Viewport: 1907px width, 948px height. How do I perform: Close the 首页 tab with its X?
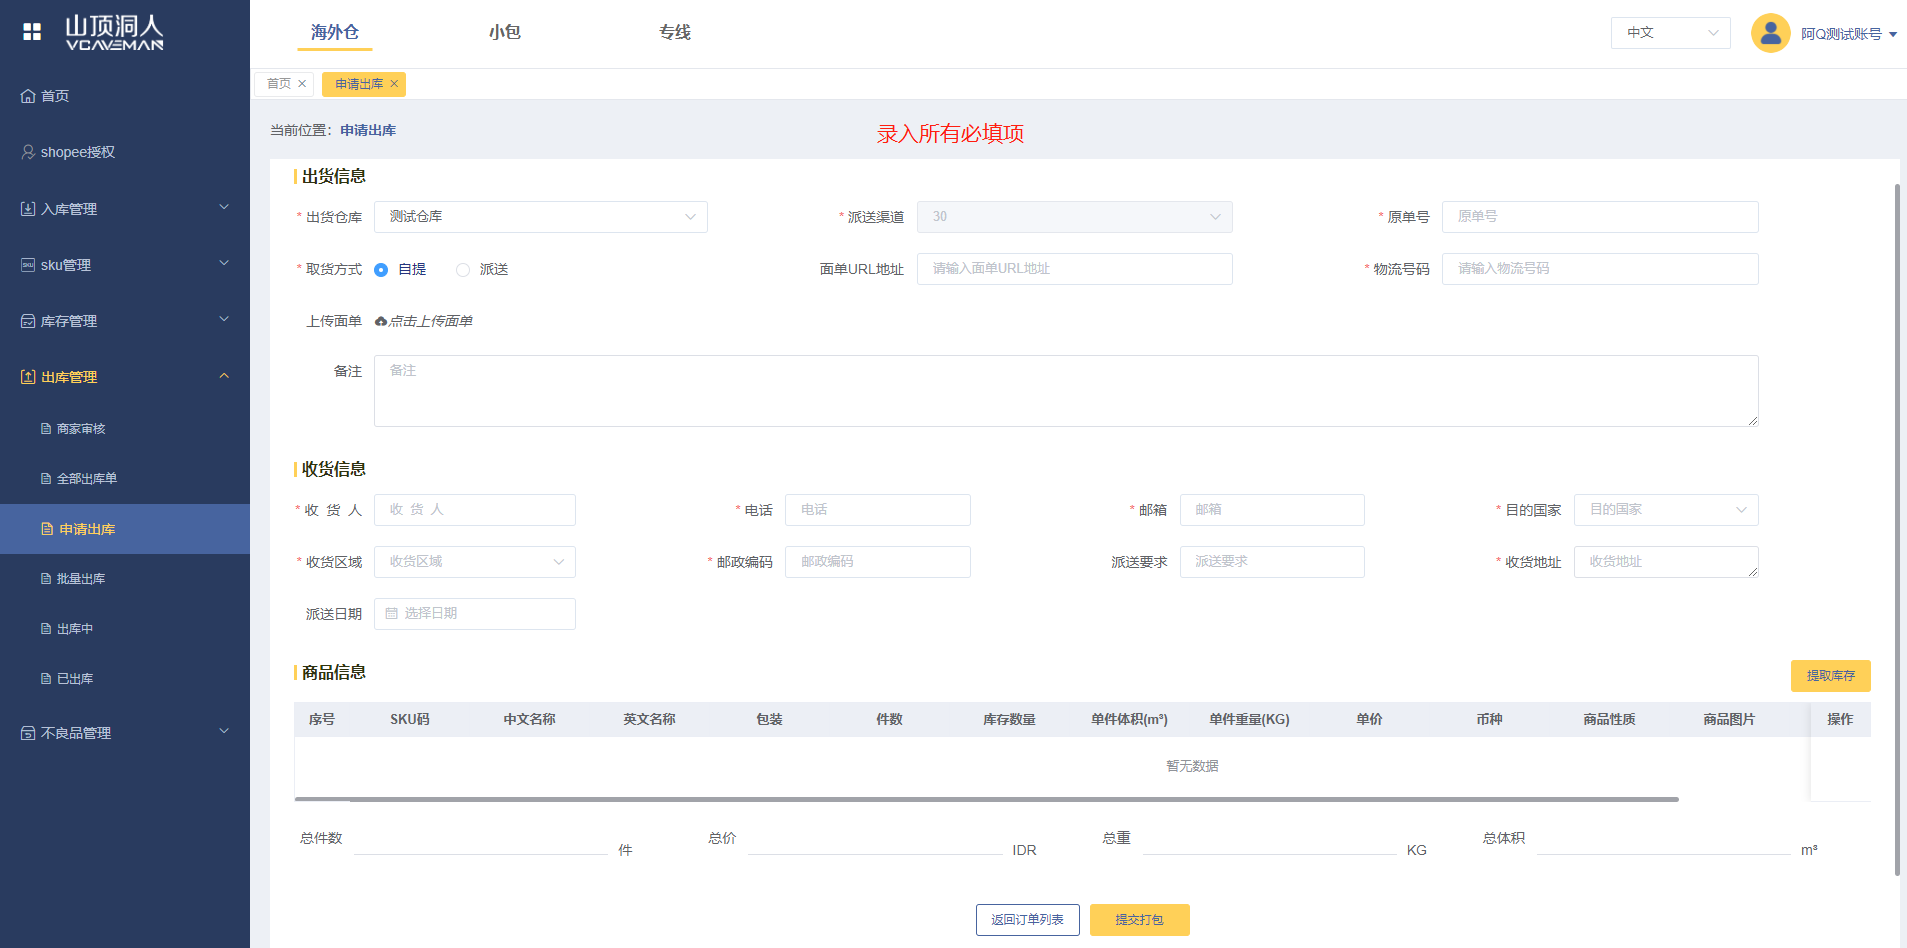click(x=302, y=84)
